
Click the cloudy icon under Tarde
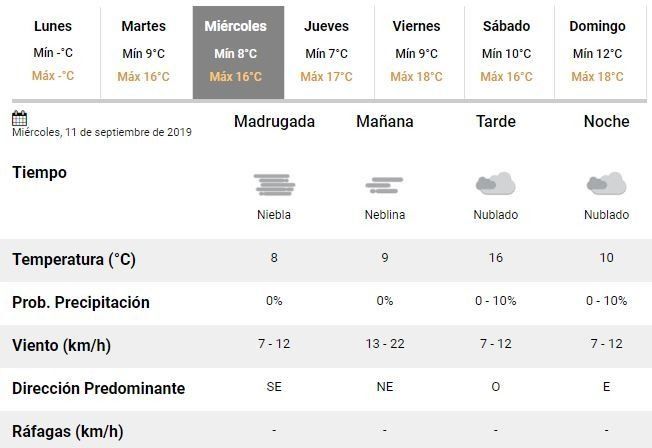click(x=495, y=183)
